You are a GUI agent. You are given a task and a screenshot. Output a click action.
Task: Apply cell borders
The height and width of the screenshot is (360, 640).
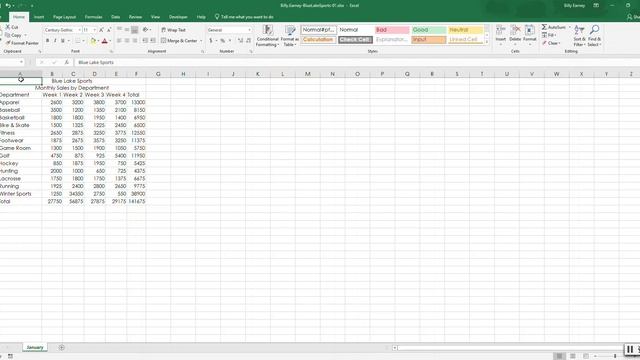(x=78, y=41)
